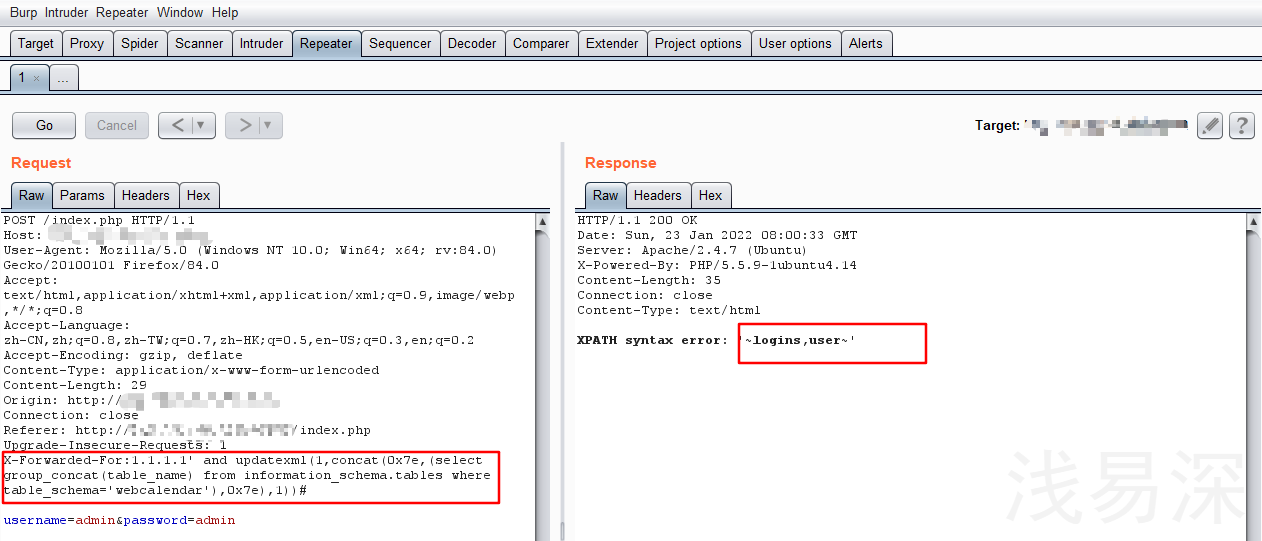Open the Intruder menu in menu bar

(x=67, y=13)
